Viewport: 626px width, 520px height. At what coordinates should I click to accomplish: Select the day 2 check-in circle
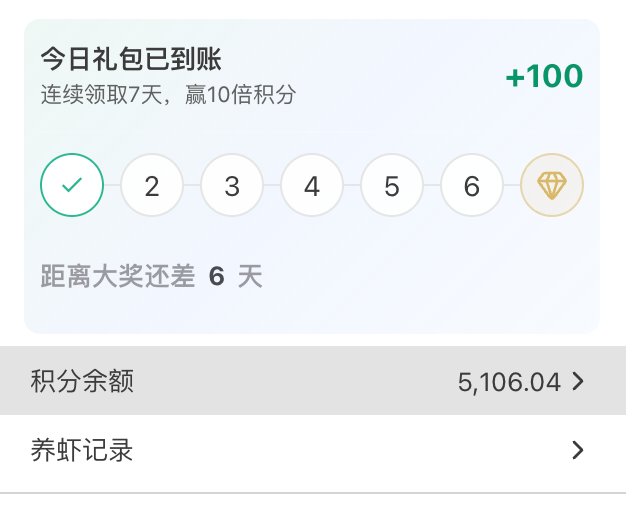click(x=152, y=186)
